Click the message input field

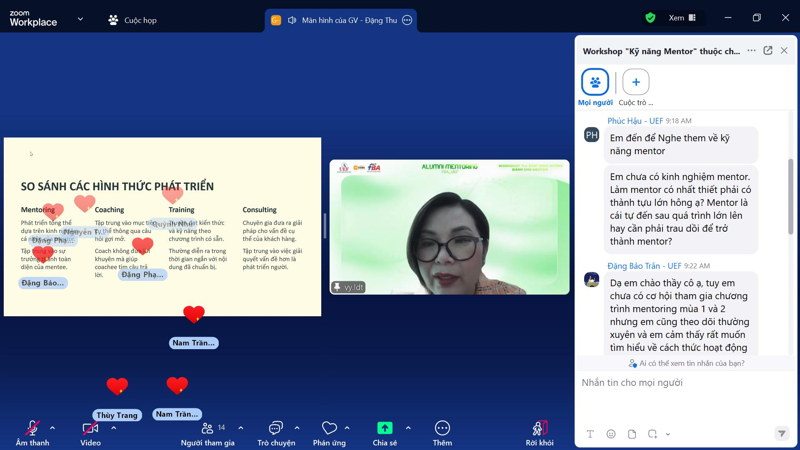[680, 383]
